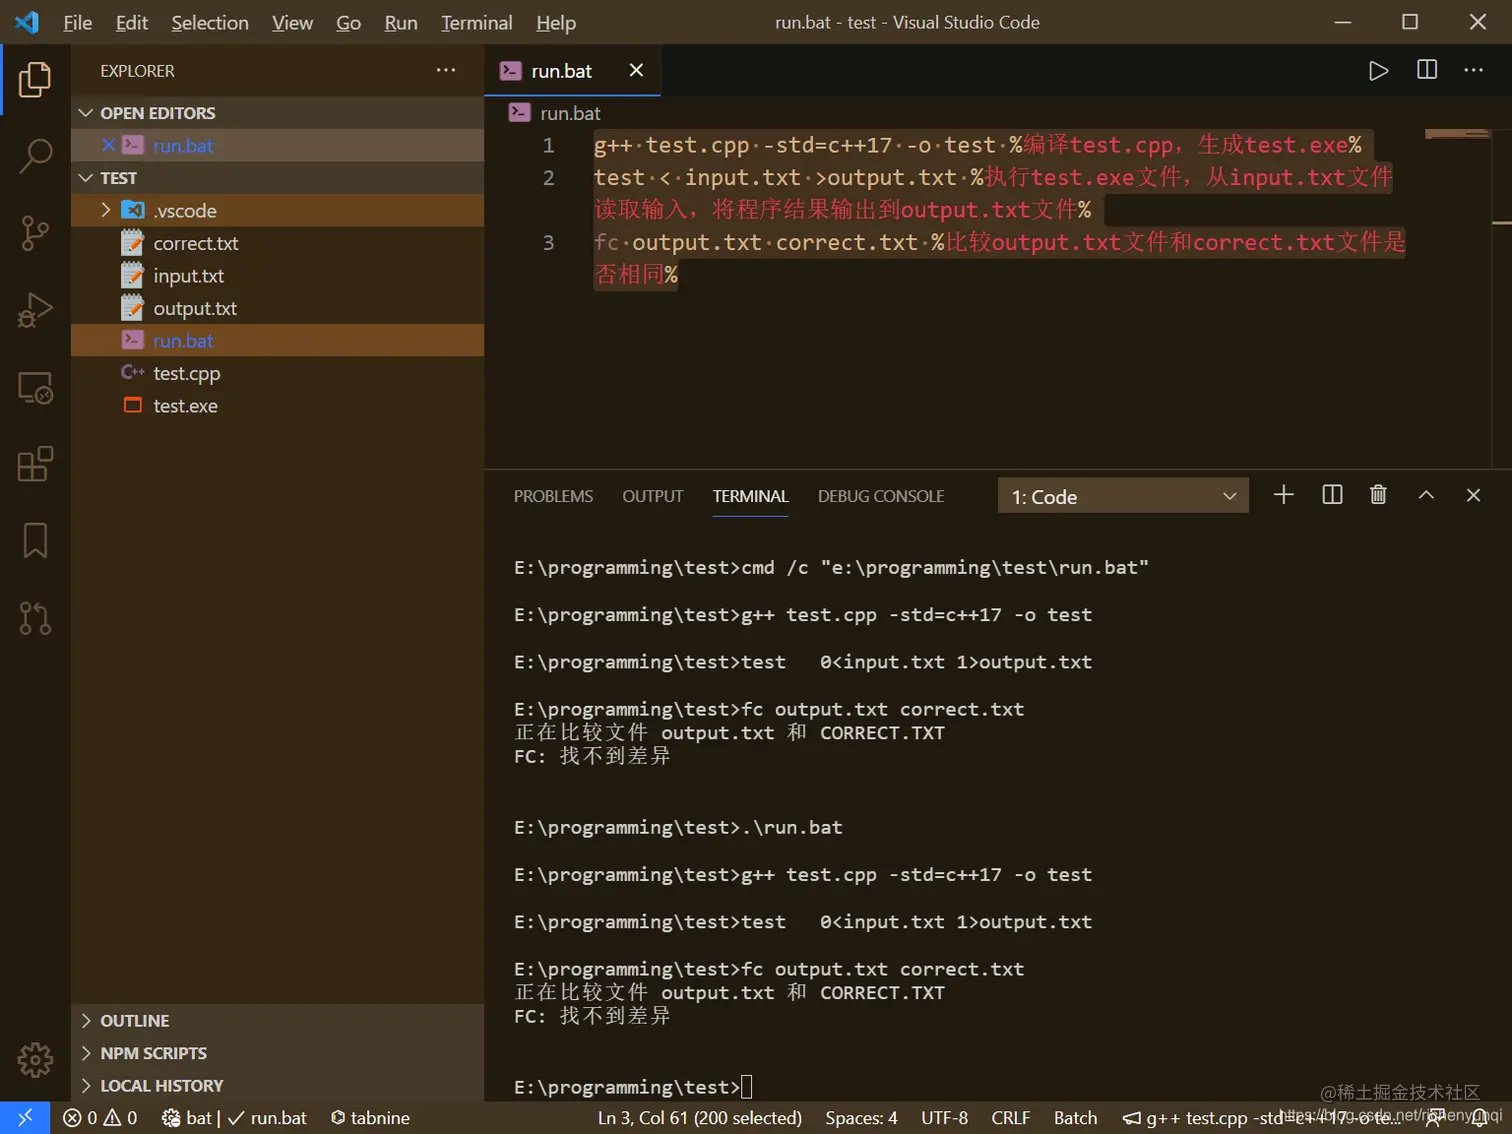1512x1134 pixels.
Task: Select test.exe in the file tree
Action: [x=277, y=405]
